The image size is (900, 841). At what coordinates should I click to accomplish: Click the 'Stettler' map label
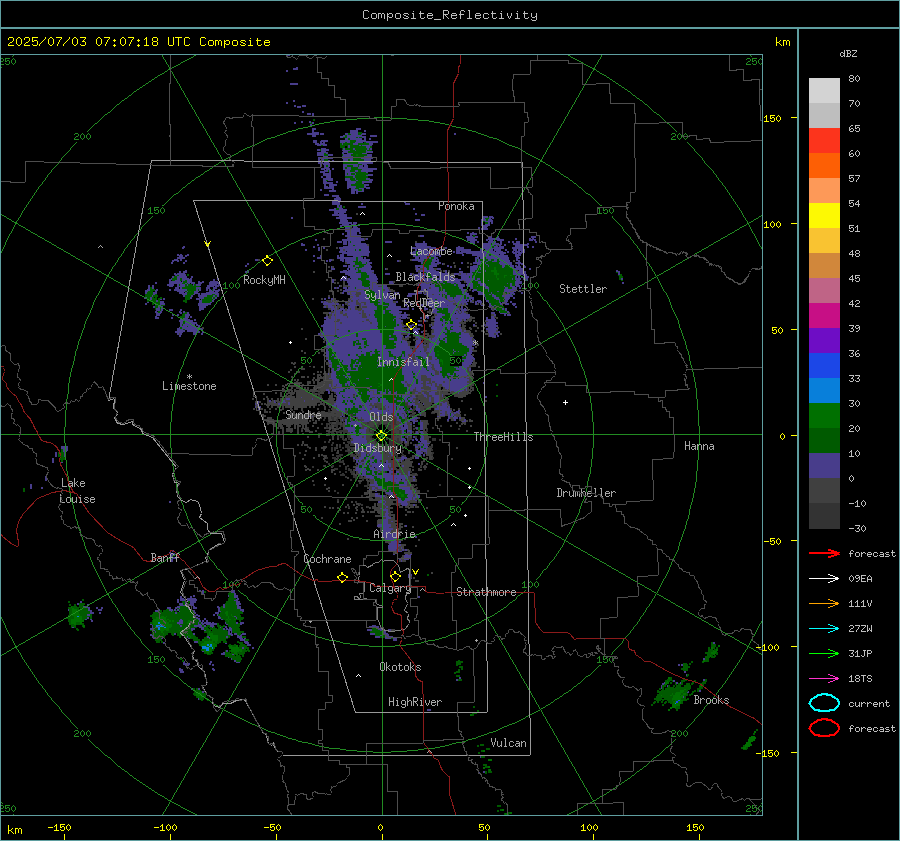point(583,289)
